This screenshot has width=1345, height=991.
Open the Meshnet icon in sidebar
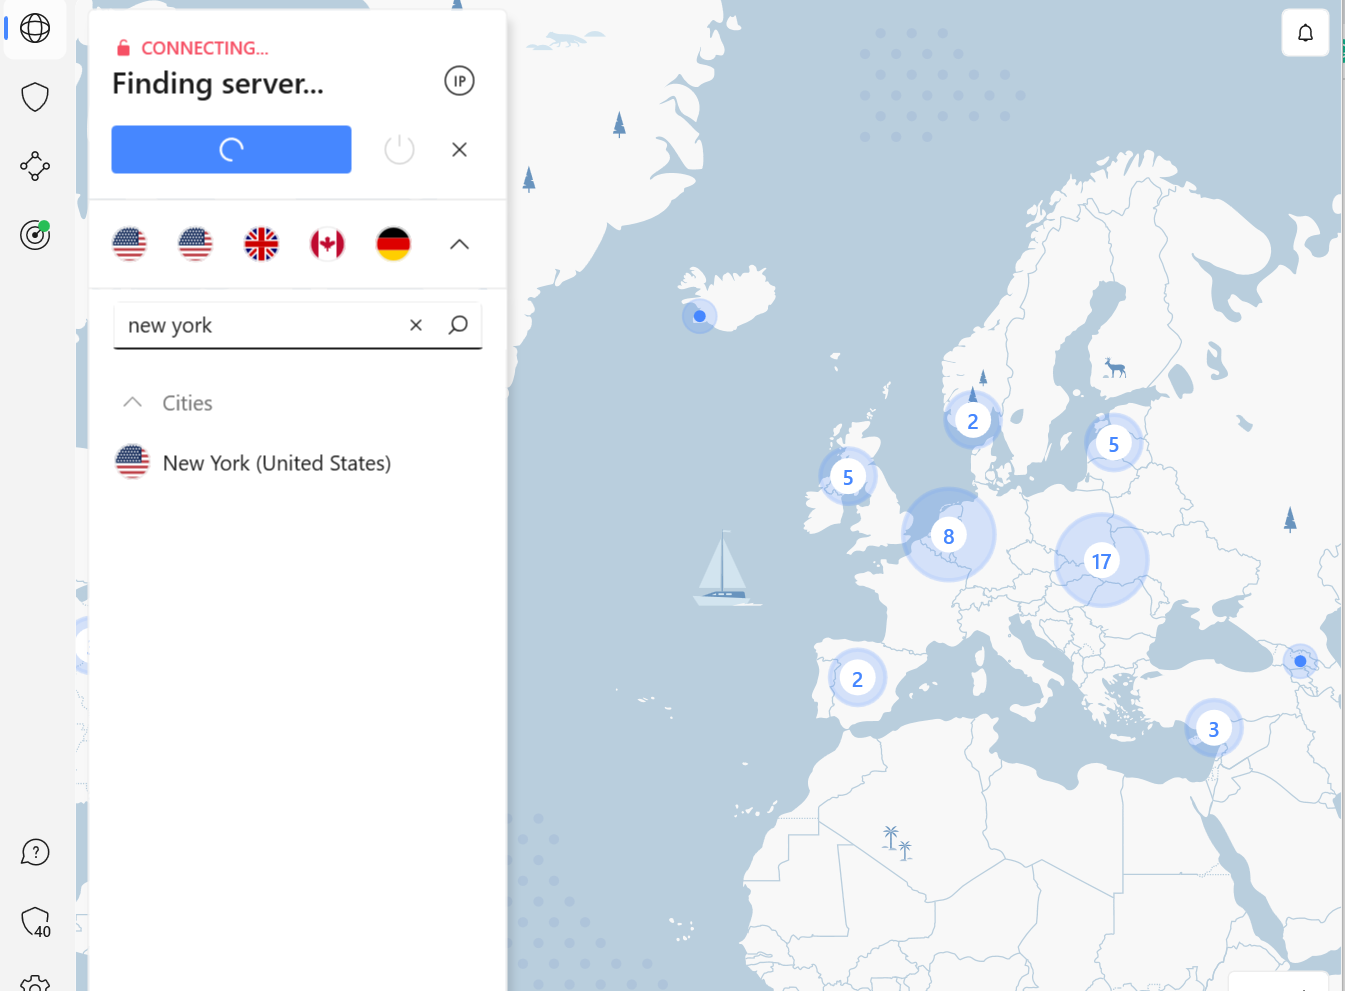[35, 166]
